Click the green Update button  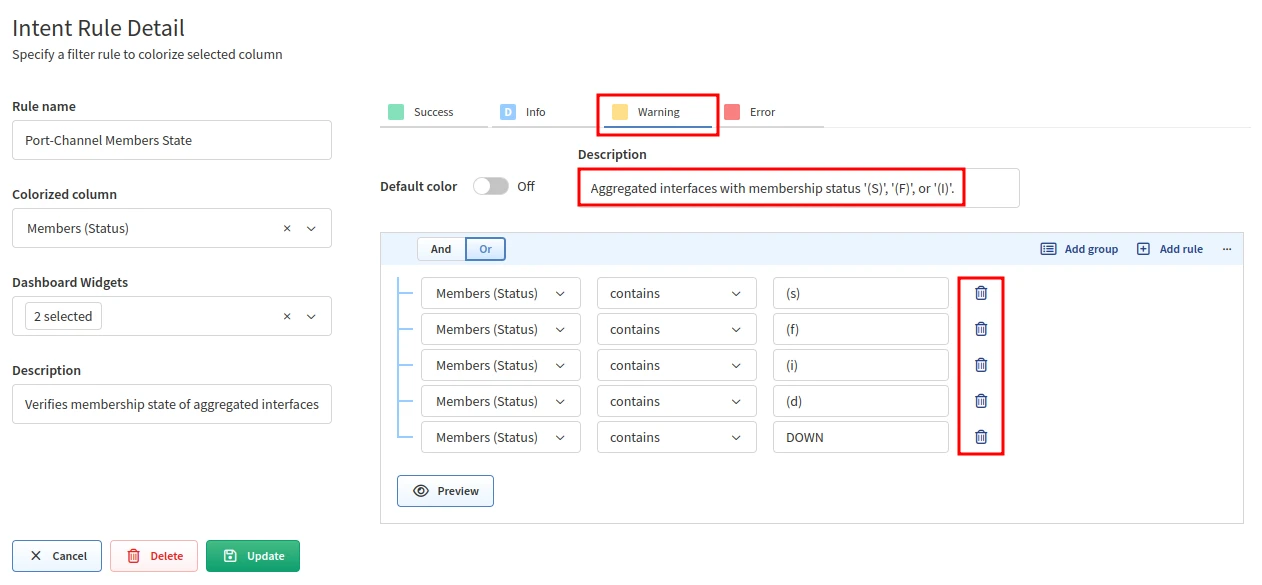click(x=253, y=556)
